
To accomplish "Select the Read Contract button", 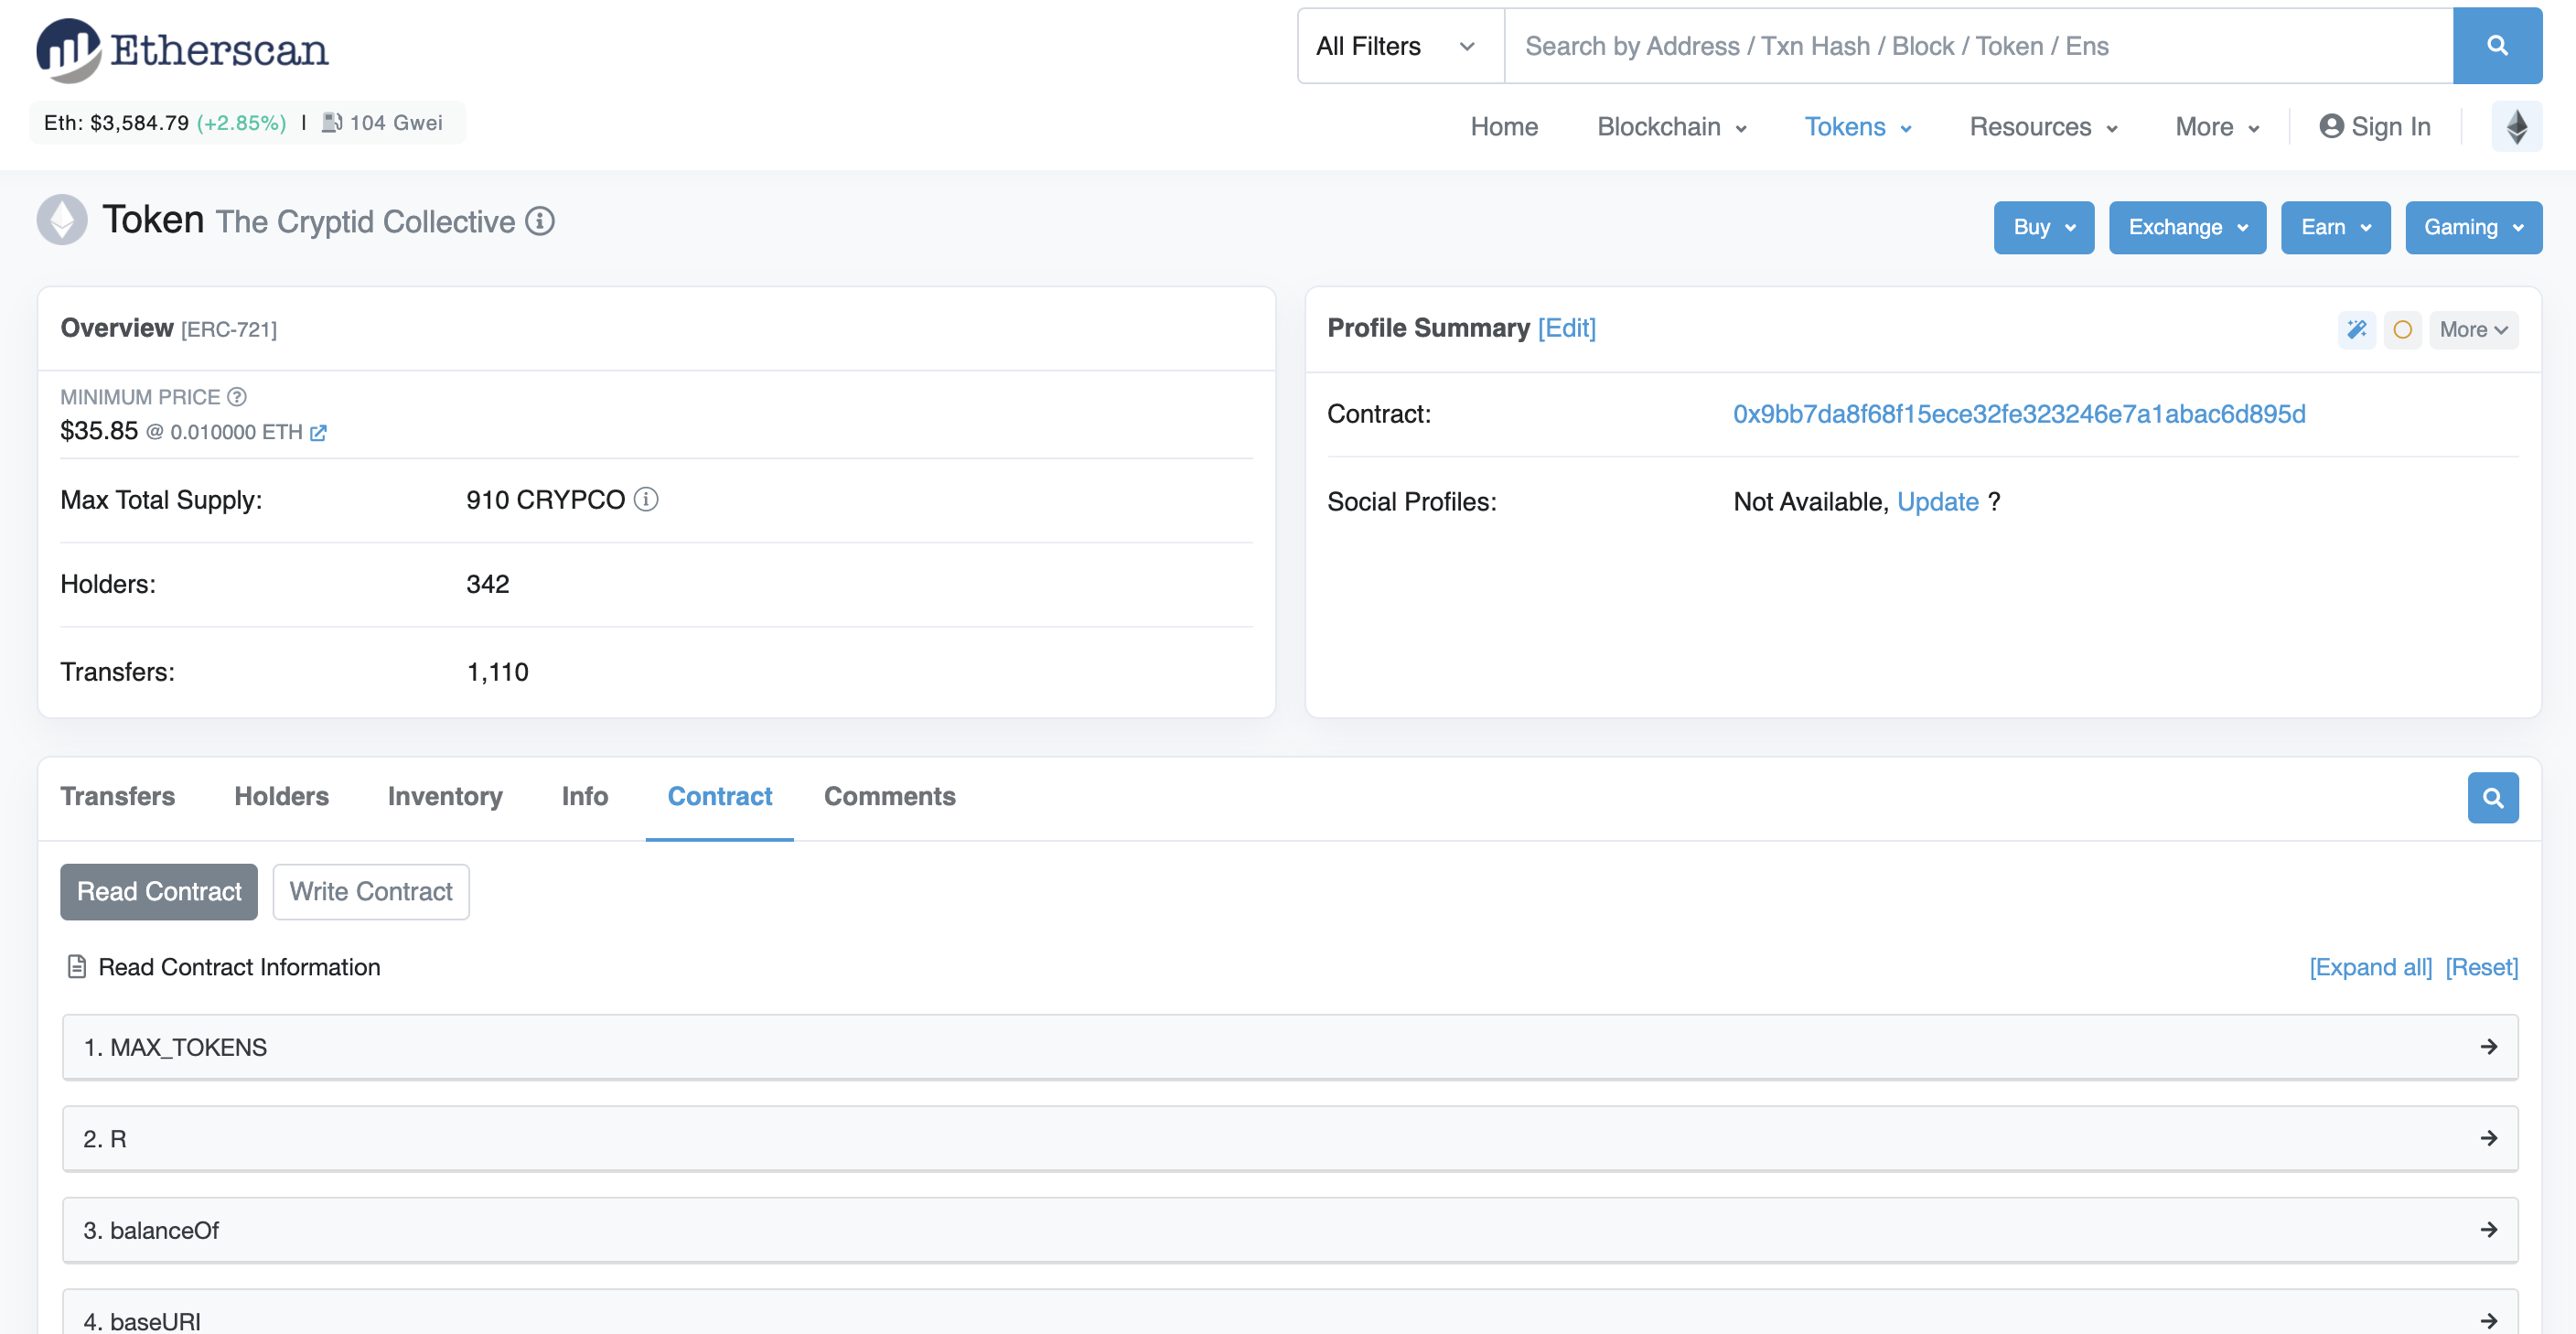I will click(159, 891).
